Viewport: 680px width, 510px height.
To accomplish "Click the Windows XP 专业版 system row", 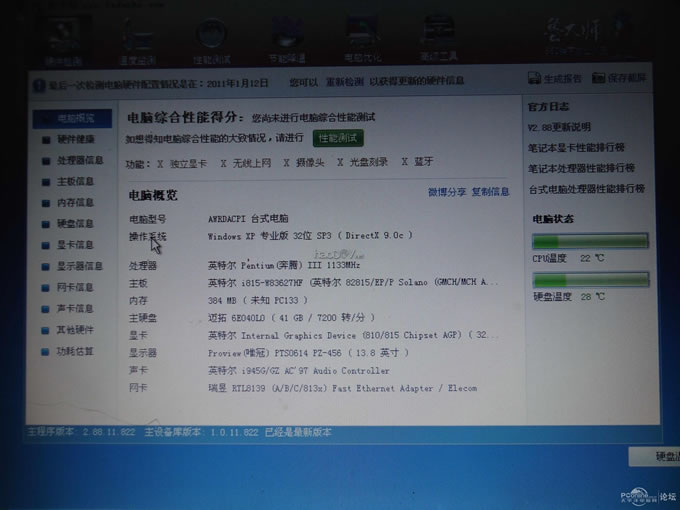I will coord(310,235).
